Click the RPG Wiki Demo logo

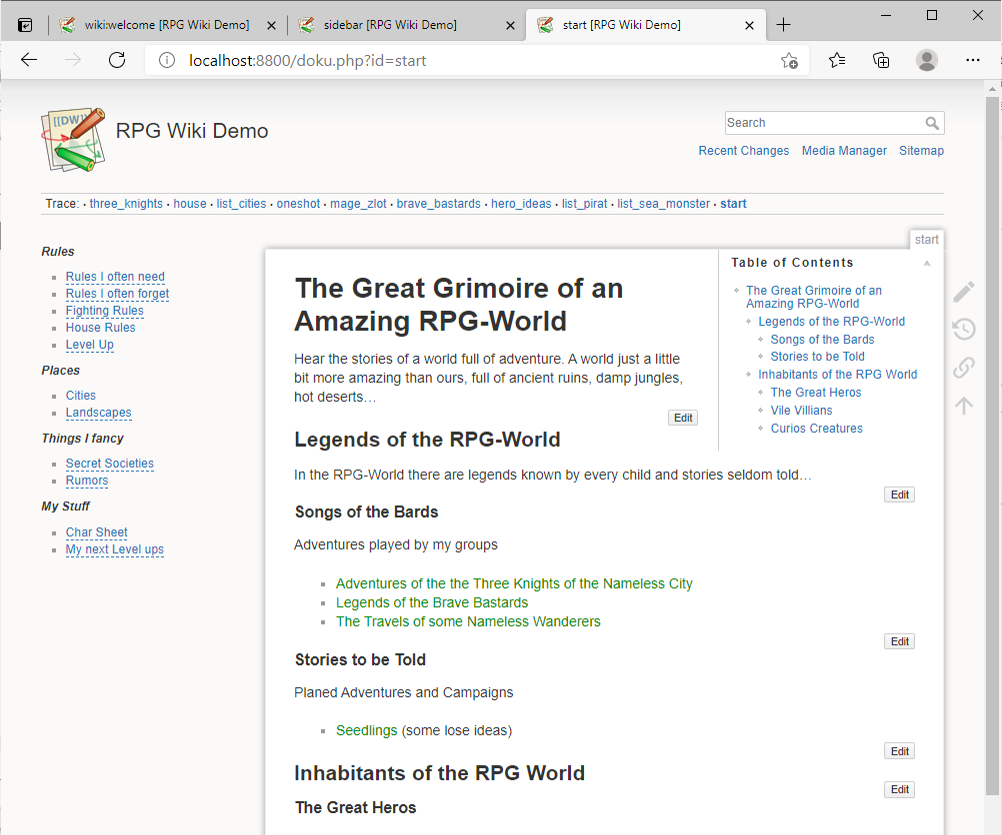pos(73,140)
